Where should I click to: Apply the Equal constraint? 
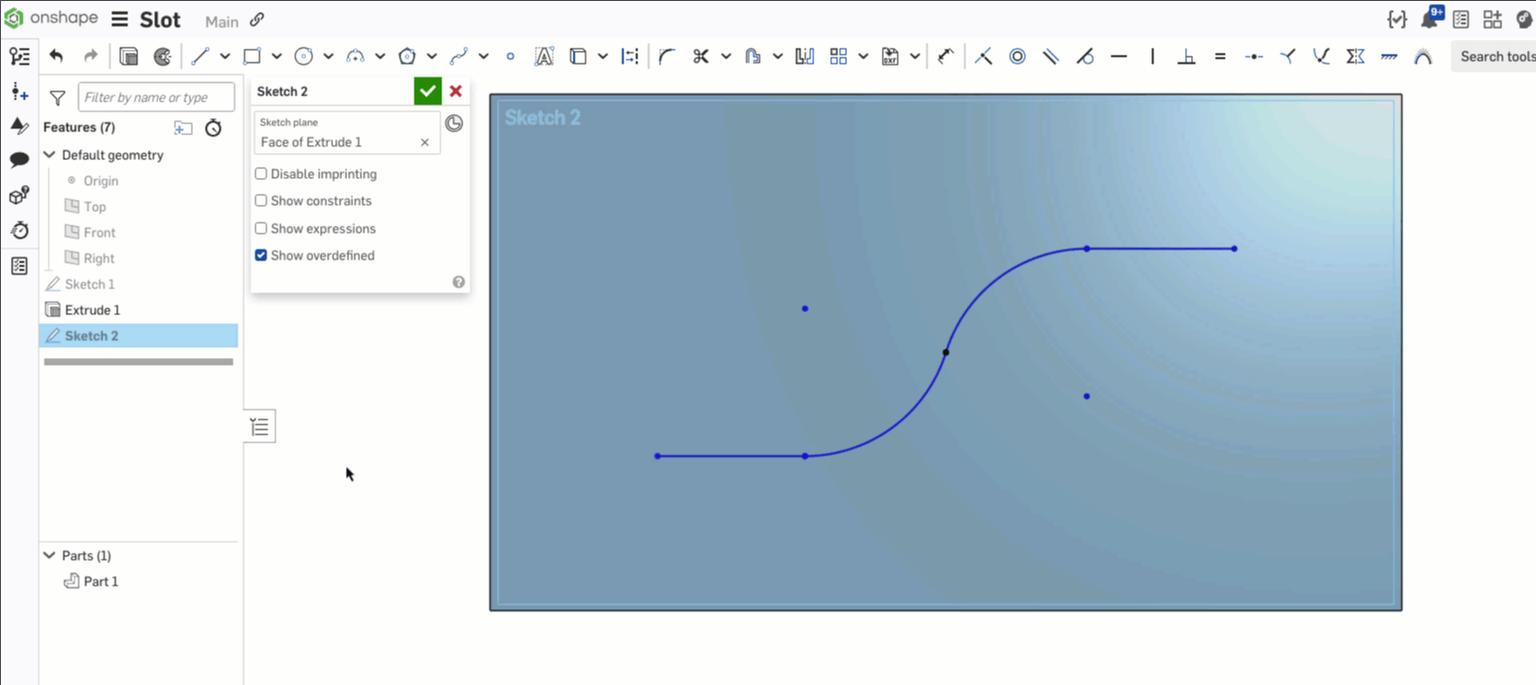tap(1220, 56)
